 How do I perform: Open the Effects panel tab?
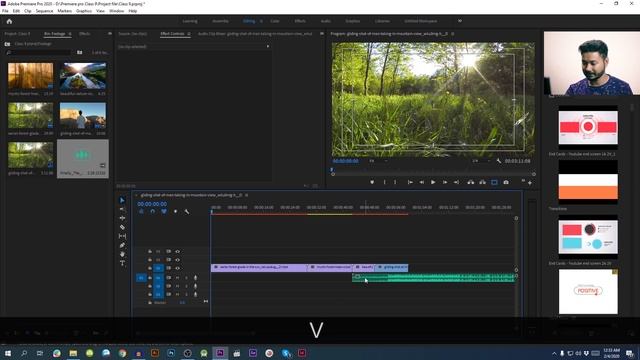coord(84,33)
